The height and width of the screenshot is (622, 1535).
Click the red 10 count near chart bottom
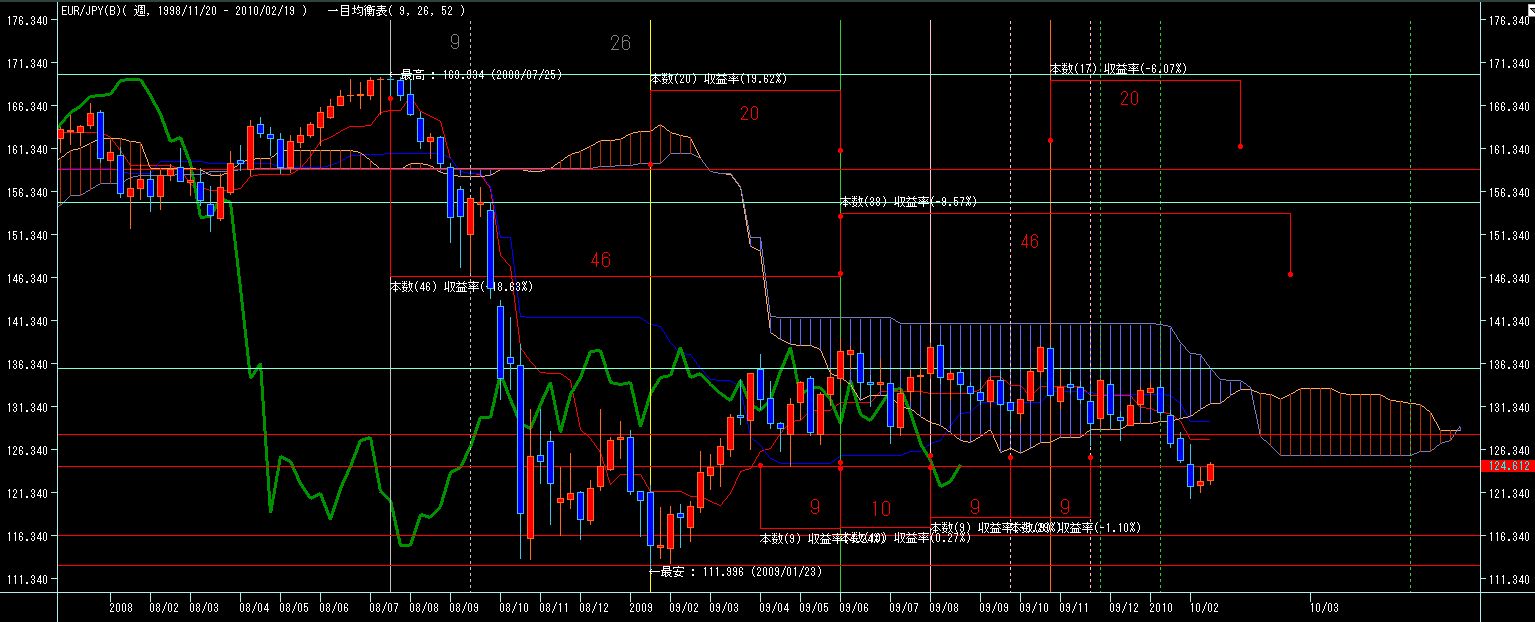(x=880, y=509)
